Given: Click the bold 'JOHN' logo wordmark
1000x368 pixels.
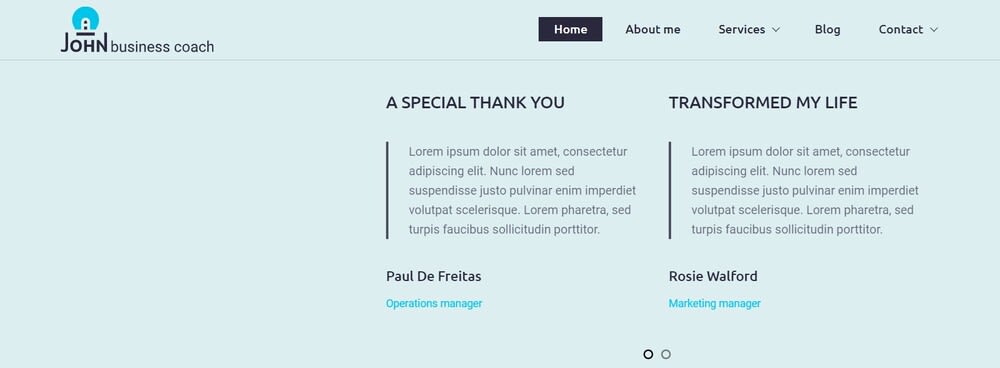Looking at the screenshot, I should tap(84, 43).
